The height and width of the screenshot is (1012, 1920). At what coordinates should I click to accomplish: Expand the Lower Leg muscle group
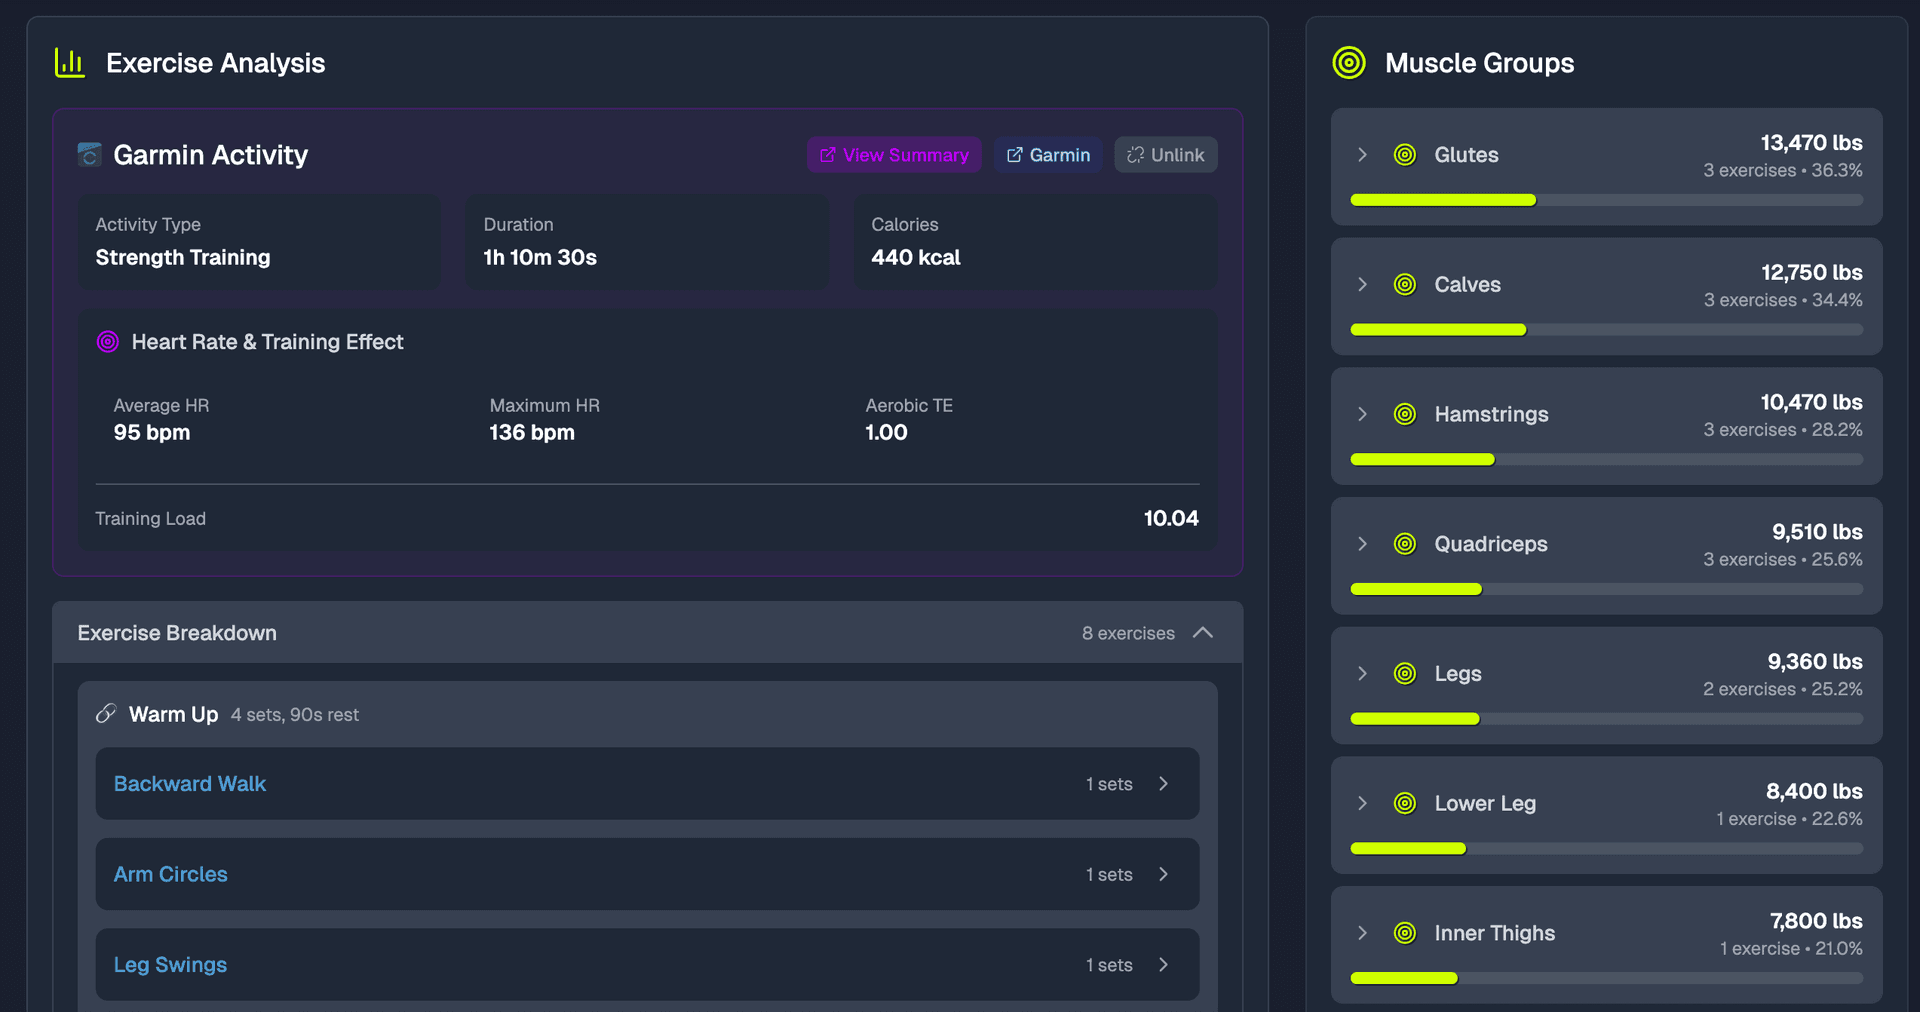click(x=1362, y=803)
